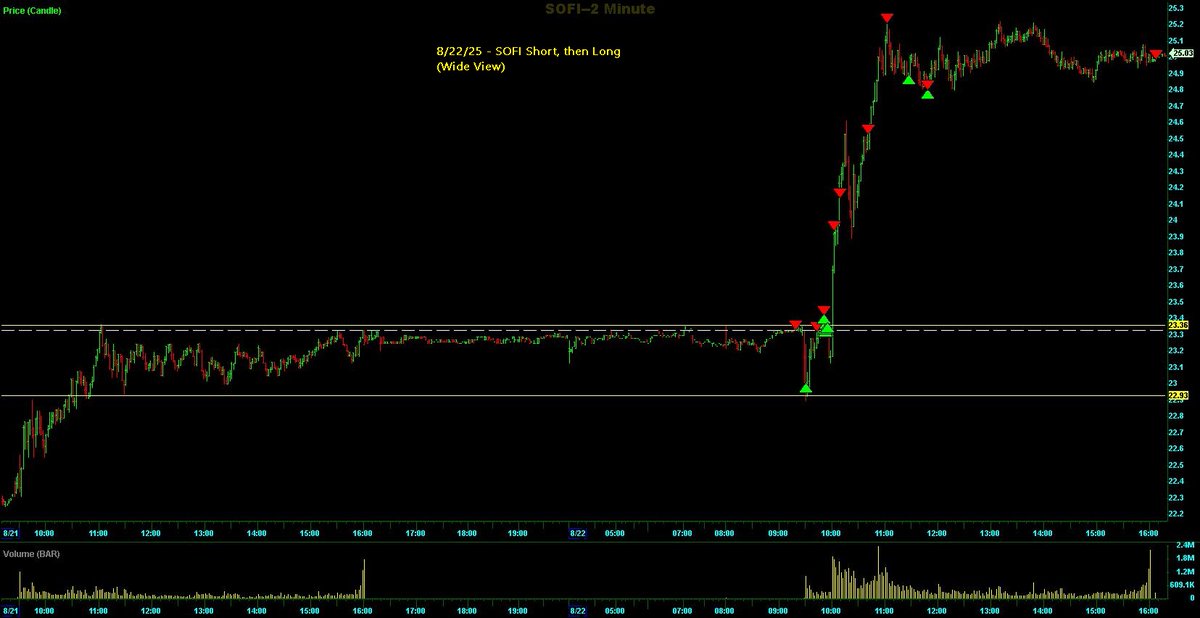Select the red marker near the 24.55 level

[x=868, y=129]
